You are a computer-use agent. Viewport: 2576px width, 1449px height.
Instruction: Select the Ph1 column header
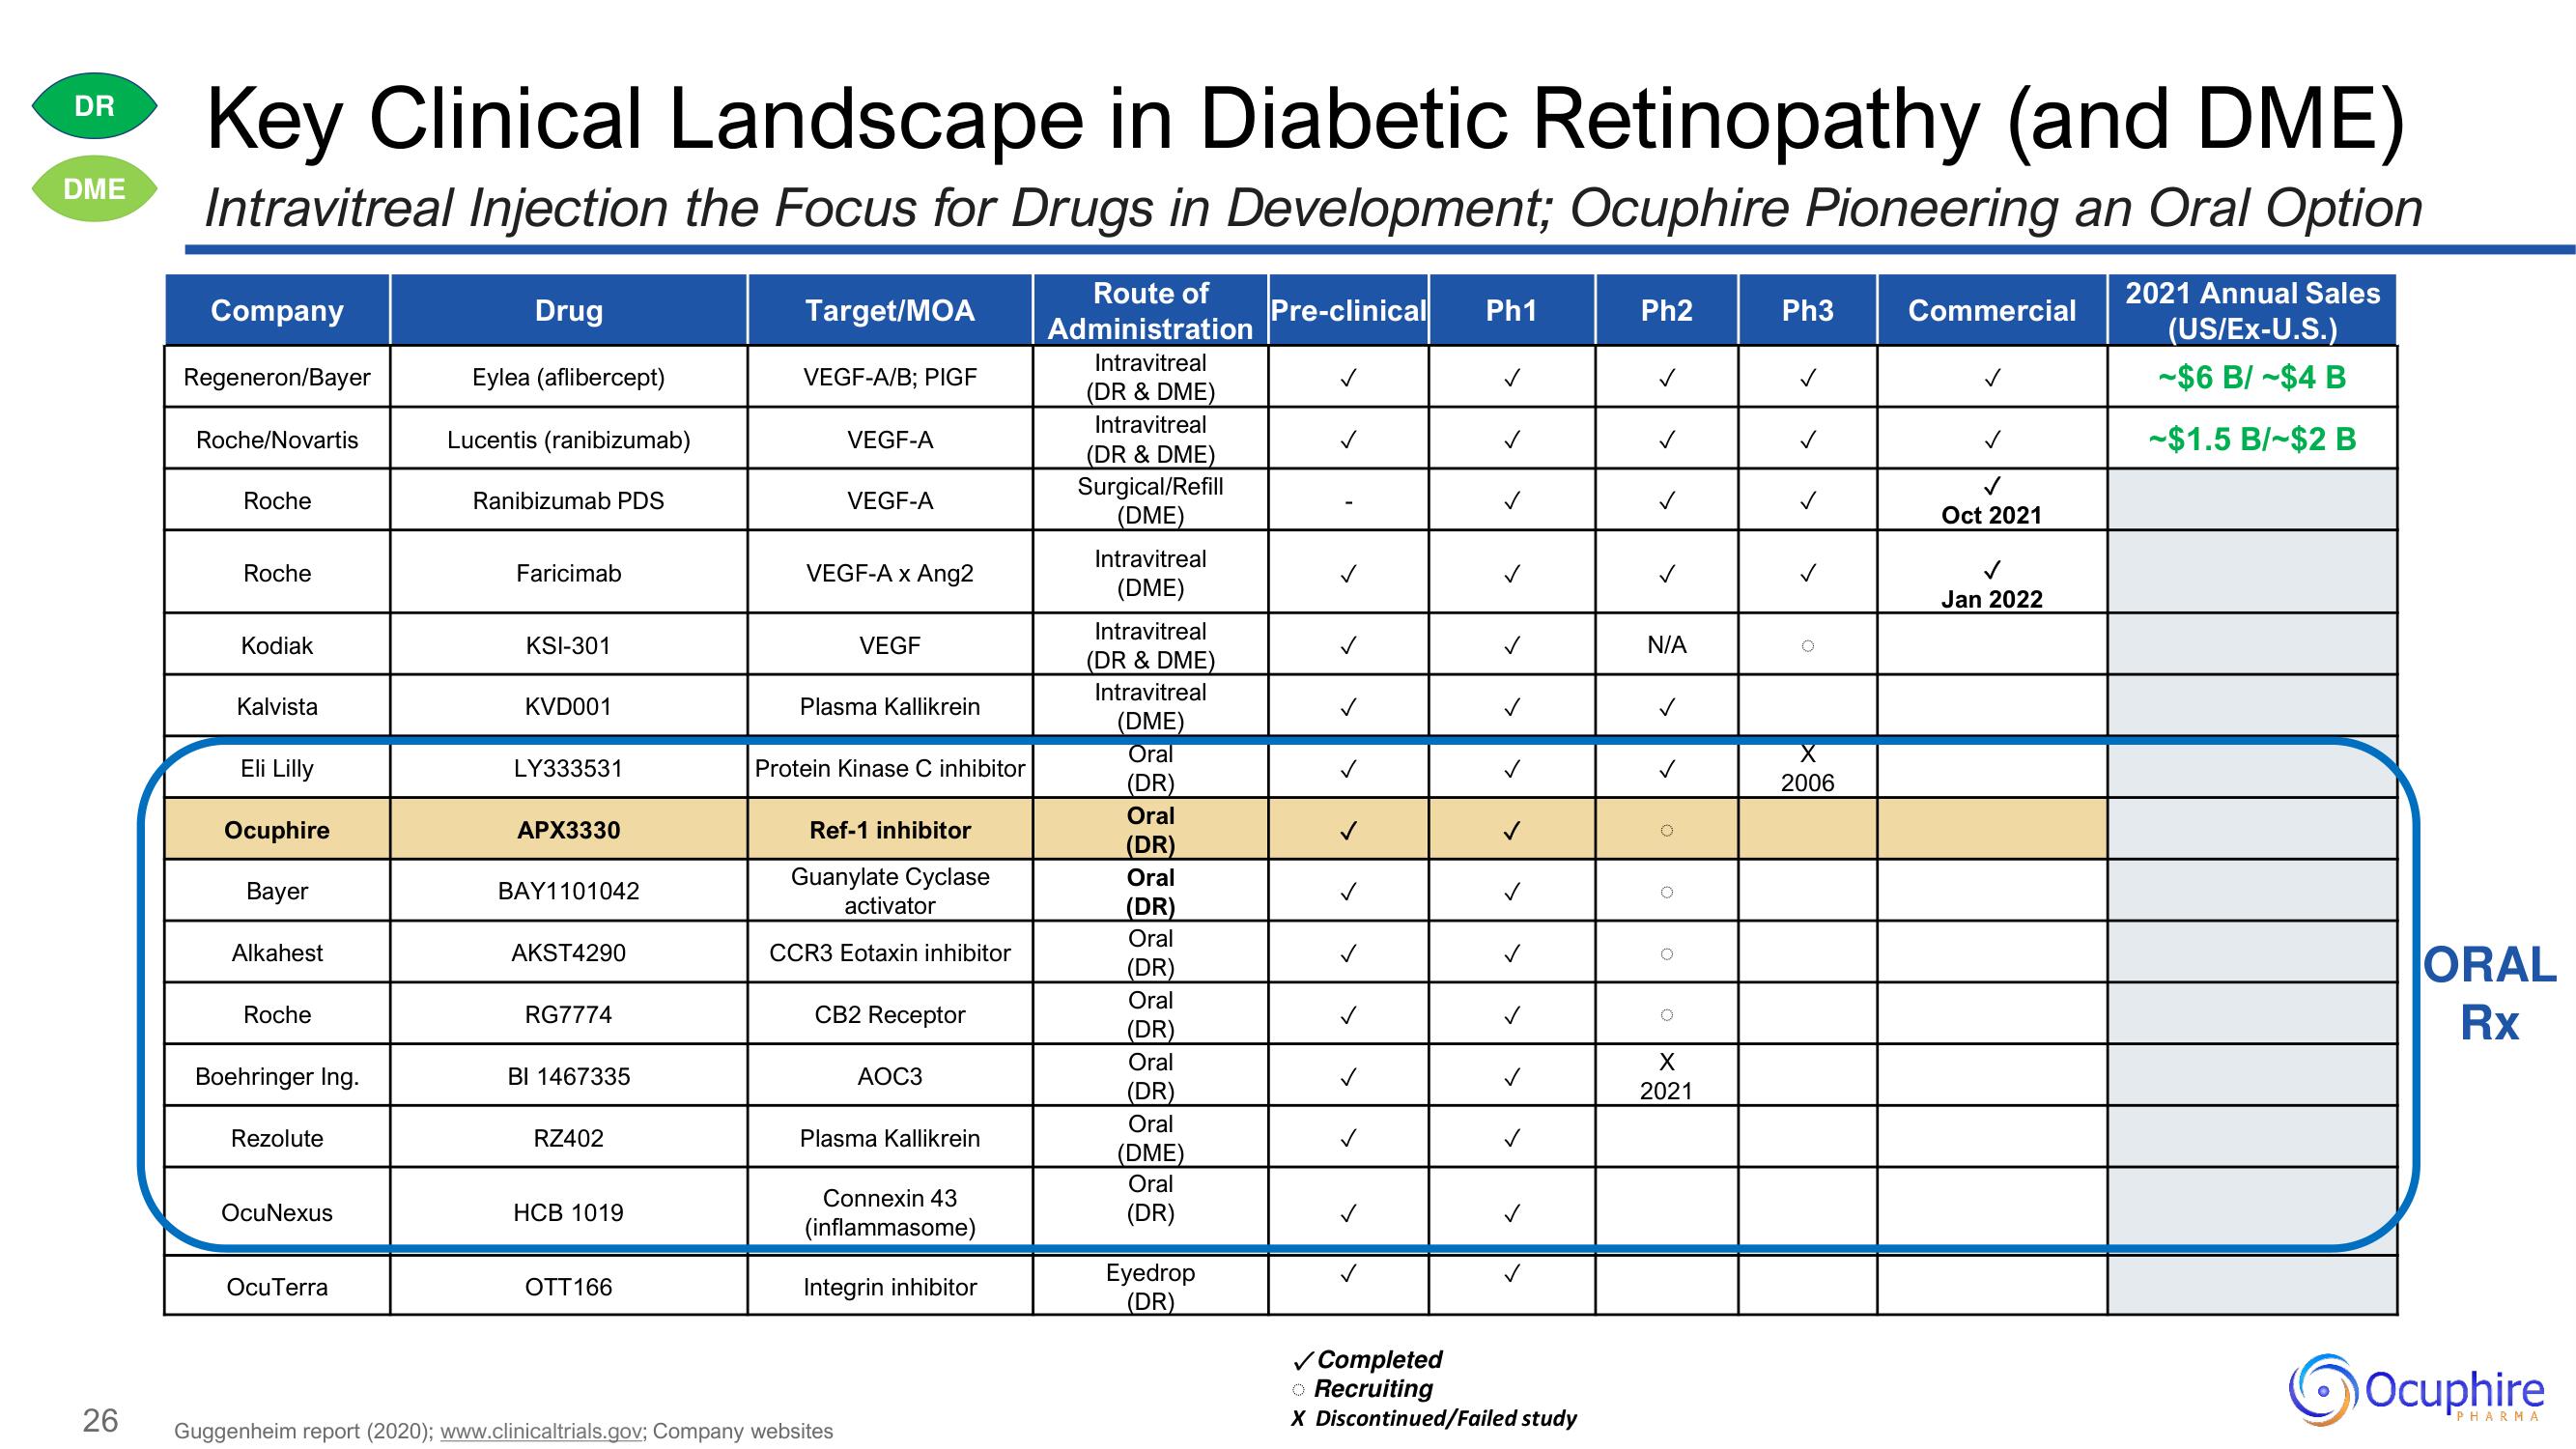tap(1511, 310)
